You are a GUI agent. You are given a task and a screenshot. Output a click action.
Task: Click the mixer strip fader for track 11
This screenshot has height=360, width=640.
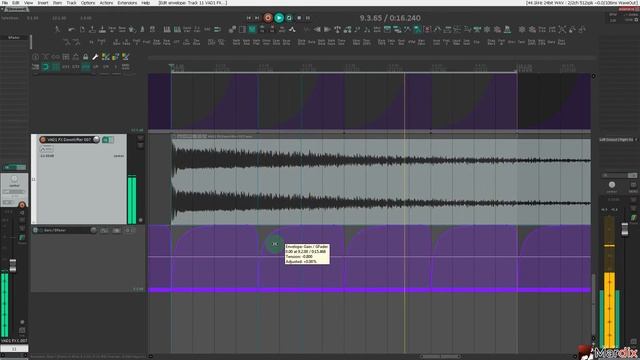13,266
